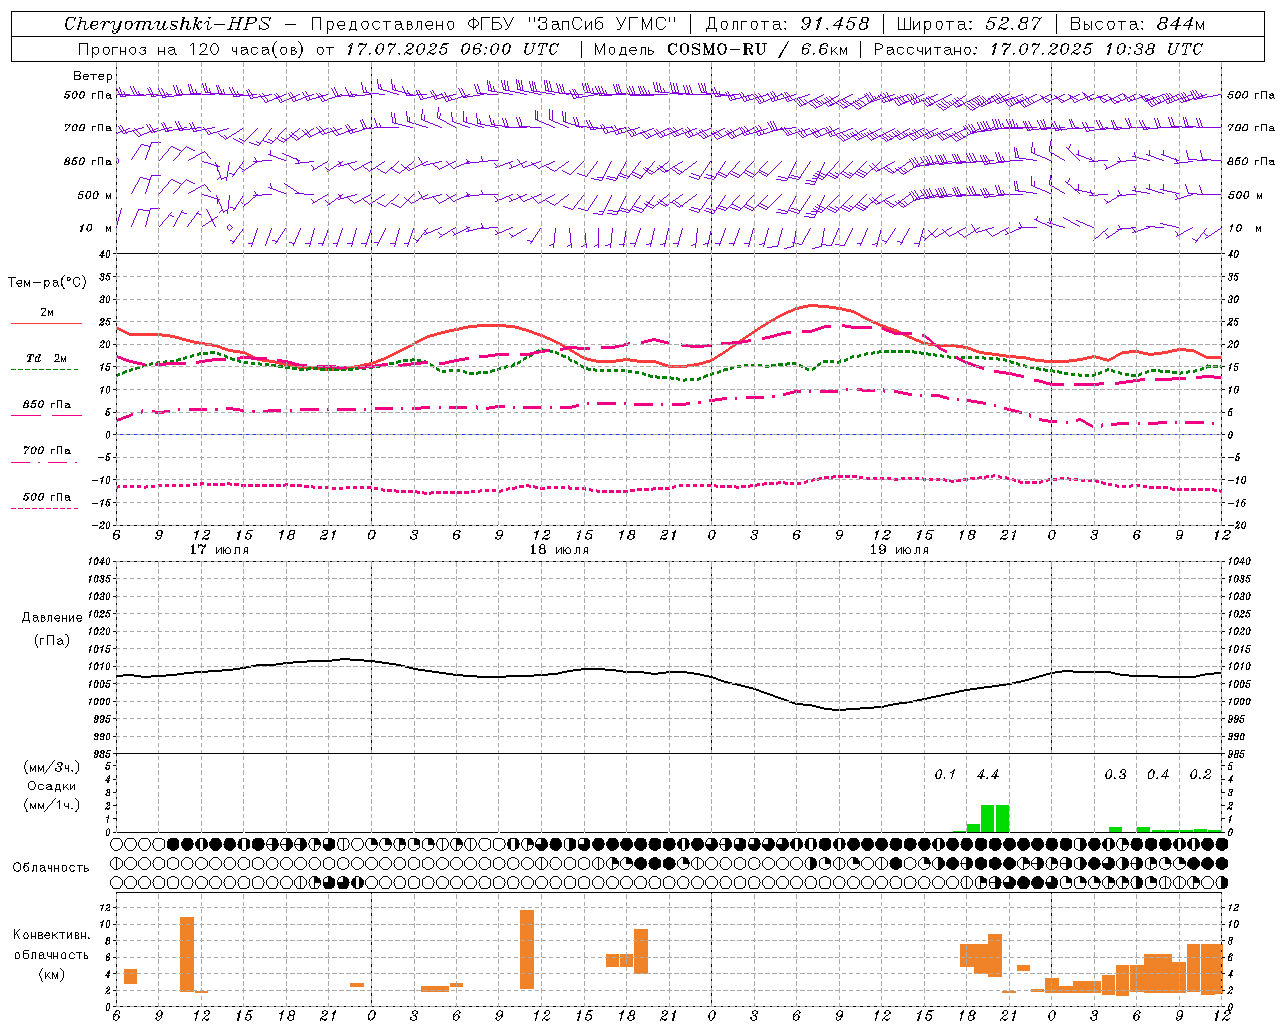The image size is (1280, 1024).
Task: Click the forecast start time 17.07.2025 06:00 UTC
Action: click(452, 49)
